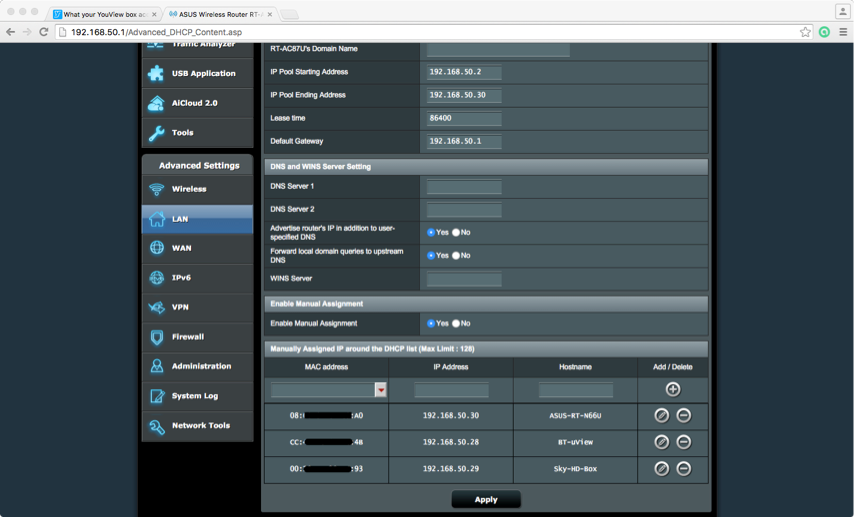Set Forward local domain queries to Yes
Screen dimensions: 854x518
tap(431, 255)
